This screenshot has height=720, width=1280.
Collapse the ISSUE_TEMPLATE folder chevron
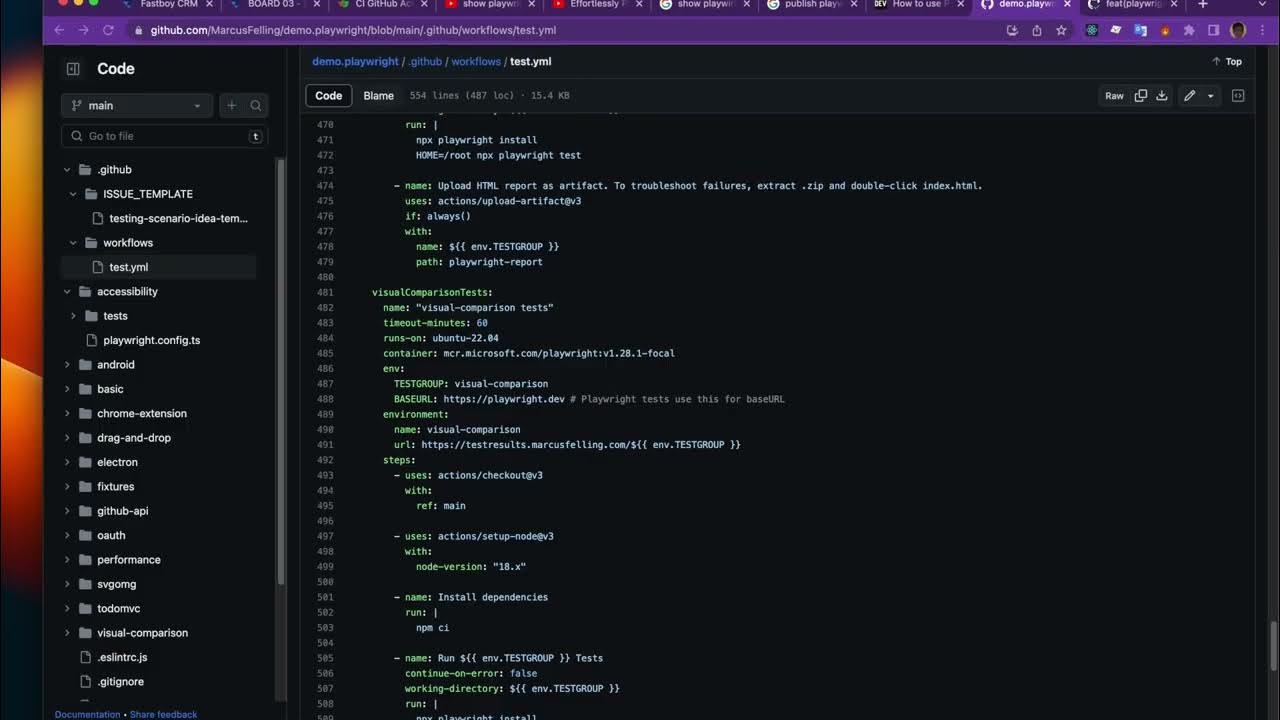point(73,194)
